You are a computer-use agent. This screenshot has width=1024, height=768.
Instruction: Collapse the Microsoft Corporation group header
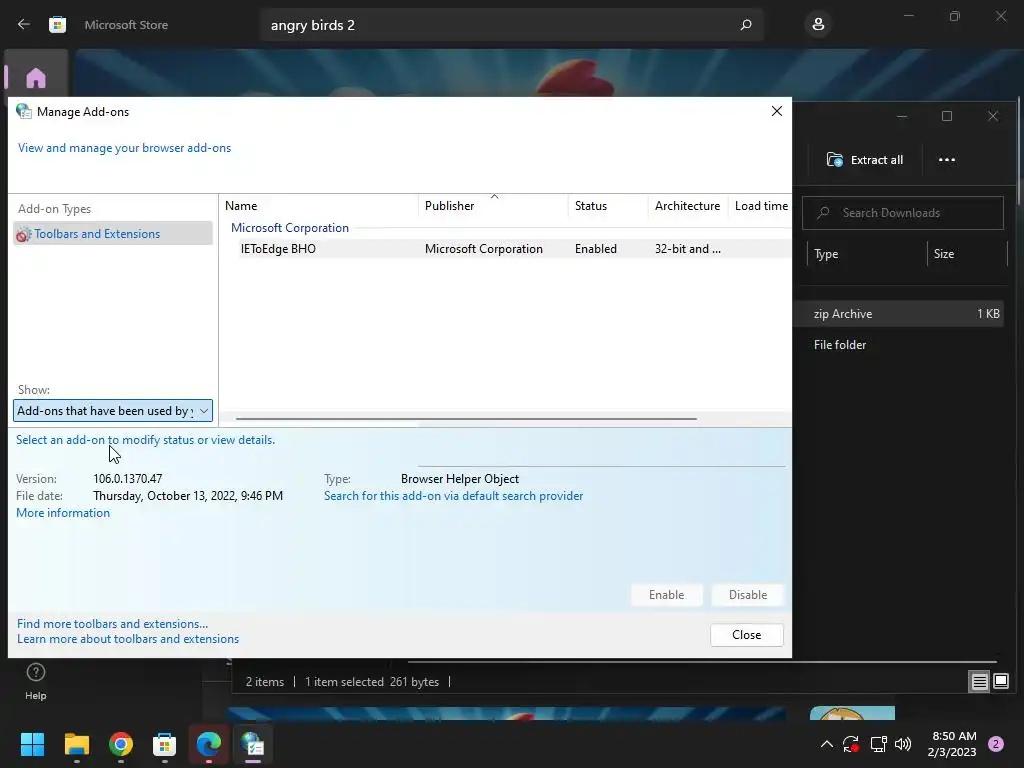point(290,228)
